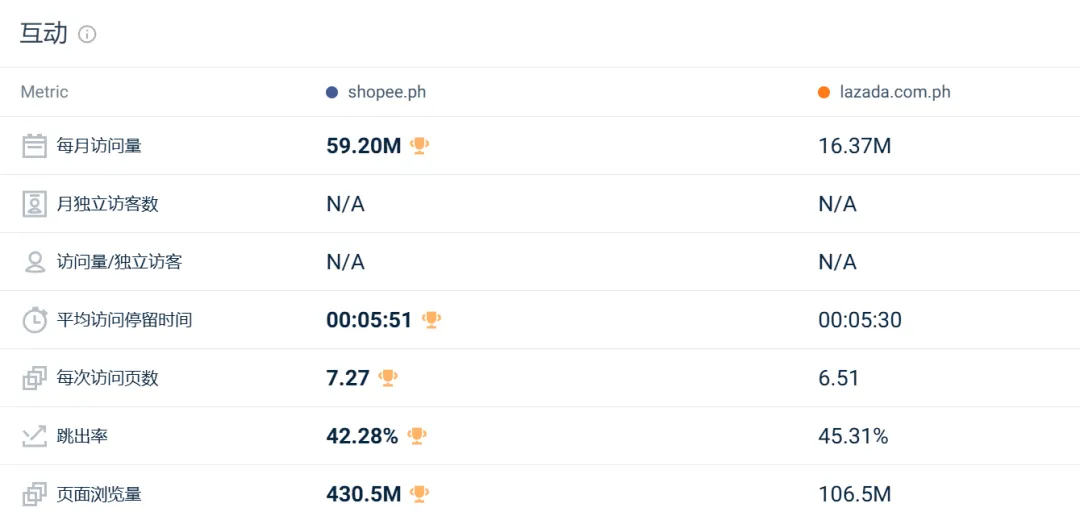Click the info icon beside 互动 title
The image size is (1080, 520).
87,34
